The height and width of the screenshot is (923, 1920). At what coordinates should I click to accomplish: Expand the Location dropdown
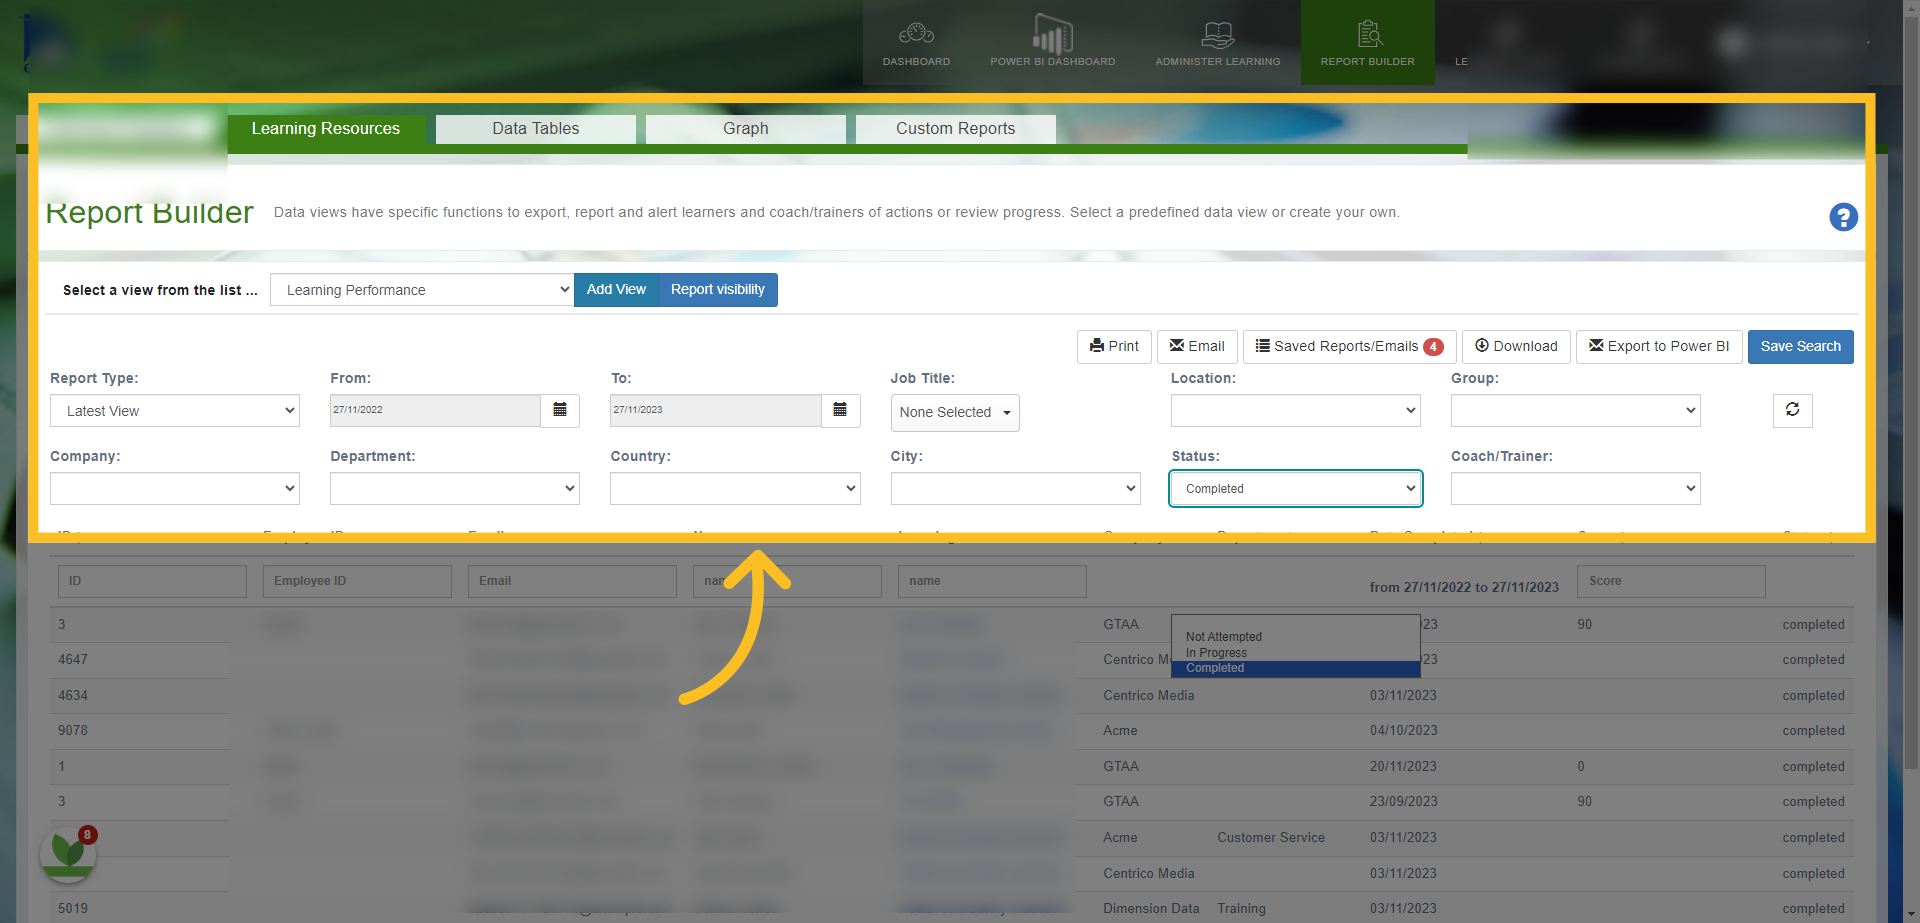coord(1295,411)
